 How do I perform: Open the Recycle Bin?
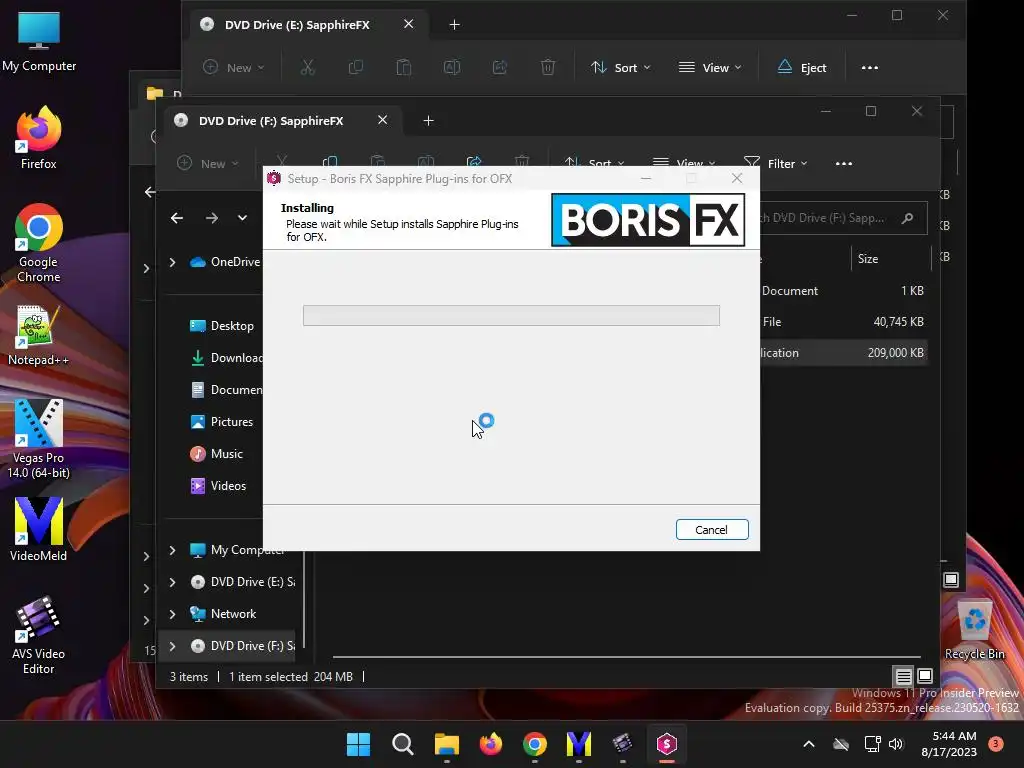pyautogui.click(x=974, y=630)
